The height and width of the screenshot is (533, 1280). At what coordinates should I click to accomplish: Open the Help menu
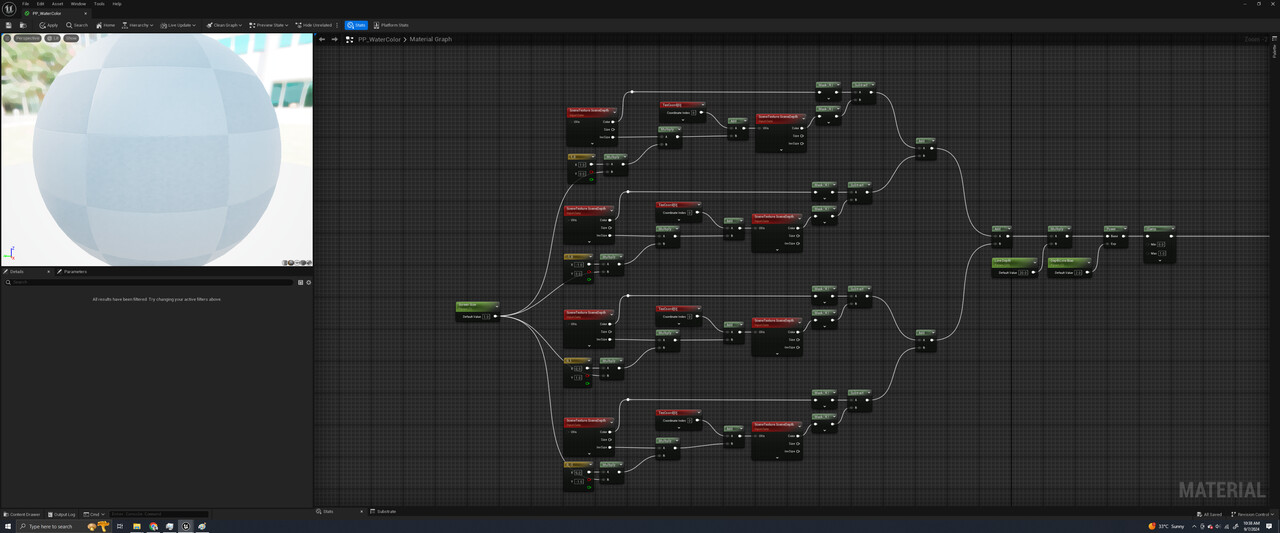[x=117, y=4]
